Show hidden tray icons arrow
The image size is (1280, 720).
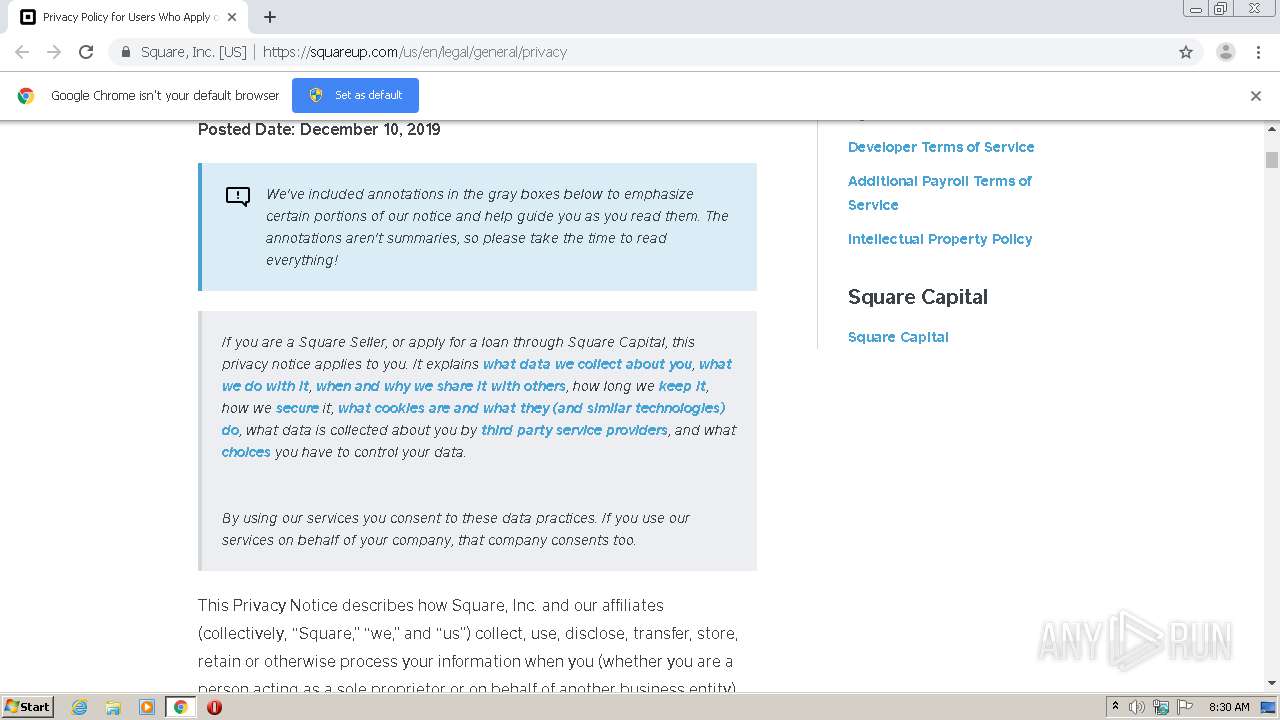click(1115, 706)
